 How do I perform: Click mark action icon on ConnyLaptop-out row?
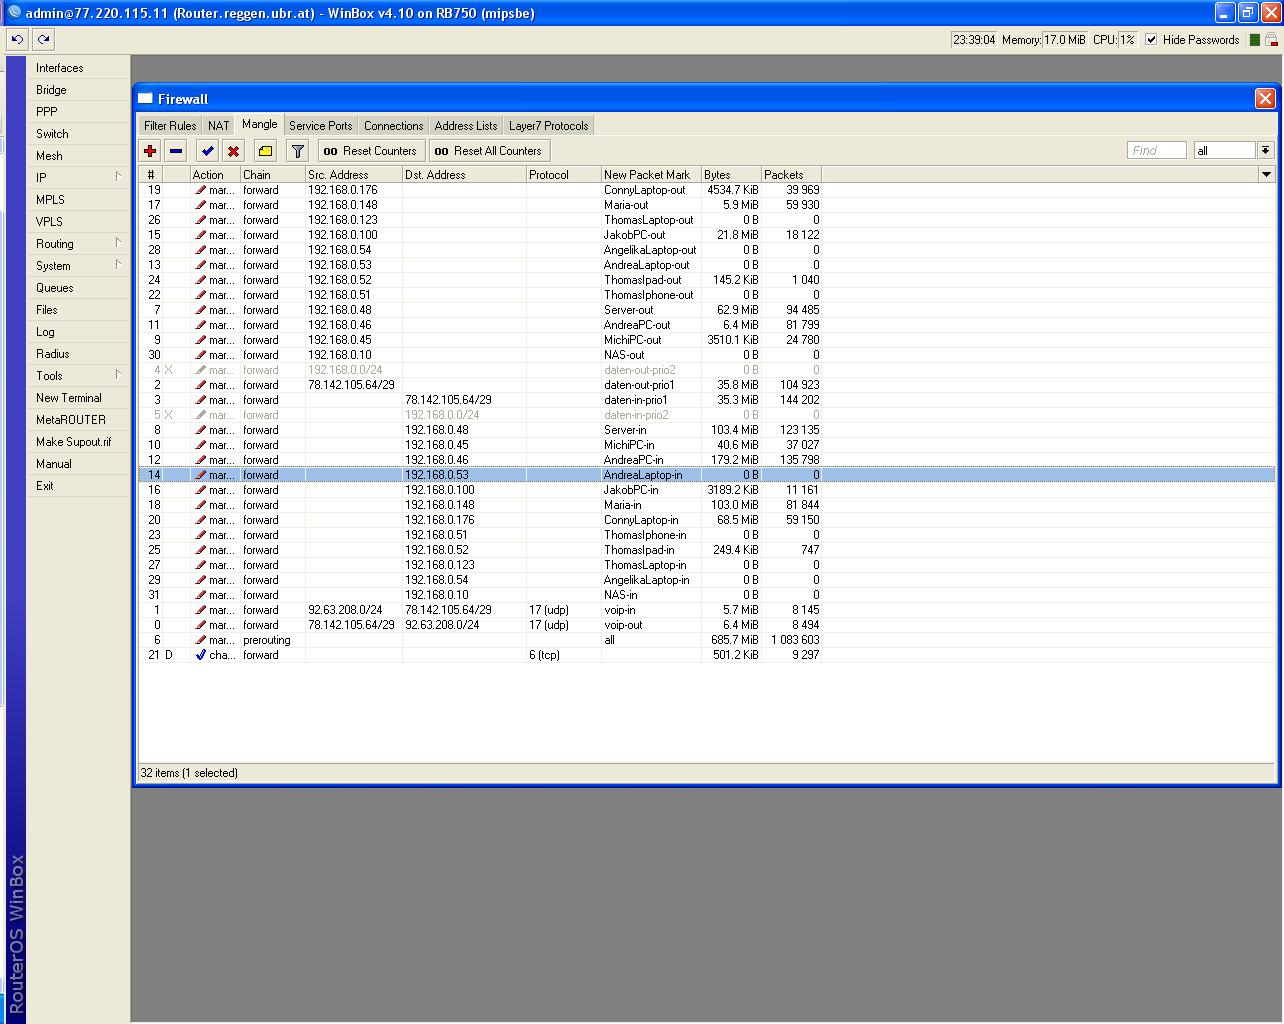click(201, 190)
